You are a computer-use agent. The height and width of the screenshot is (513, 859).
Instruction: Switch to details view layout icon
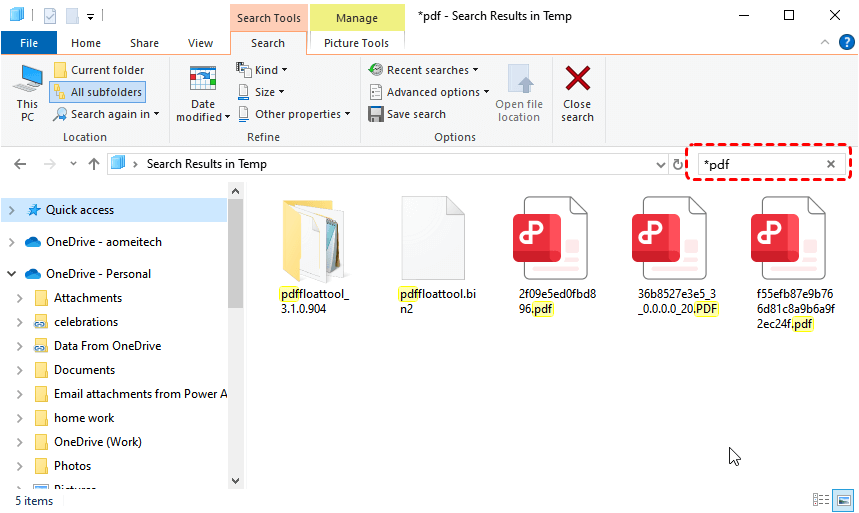(x=821, y=499)
